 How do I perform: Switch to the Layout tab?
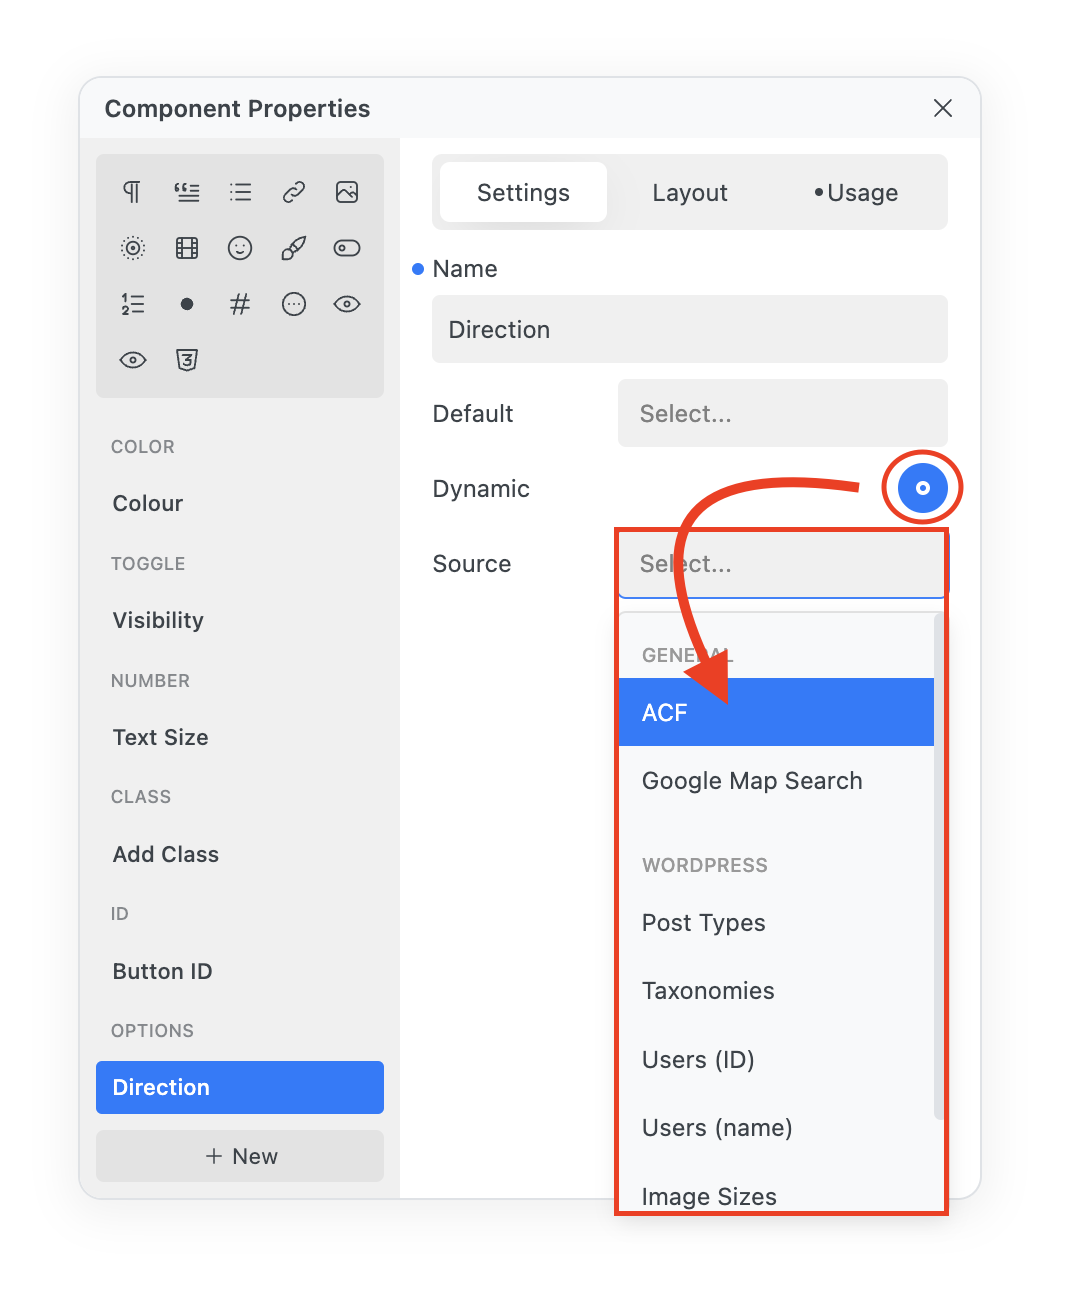pyautogui.click(x=689, y=193)
